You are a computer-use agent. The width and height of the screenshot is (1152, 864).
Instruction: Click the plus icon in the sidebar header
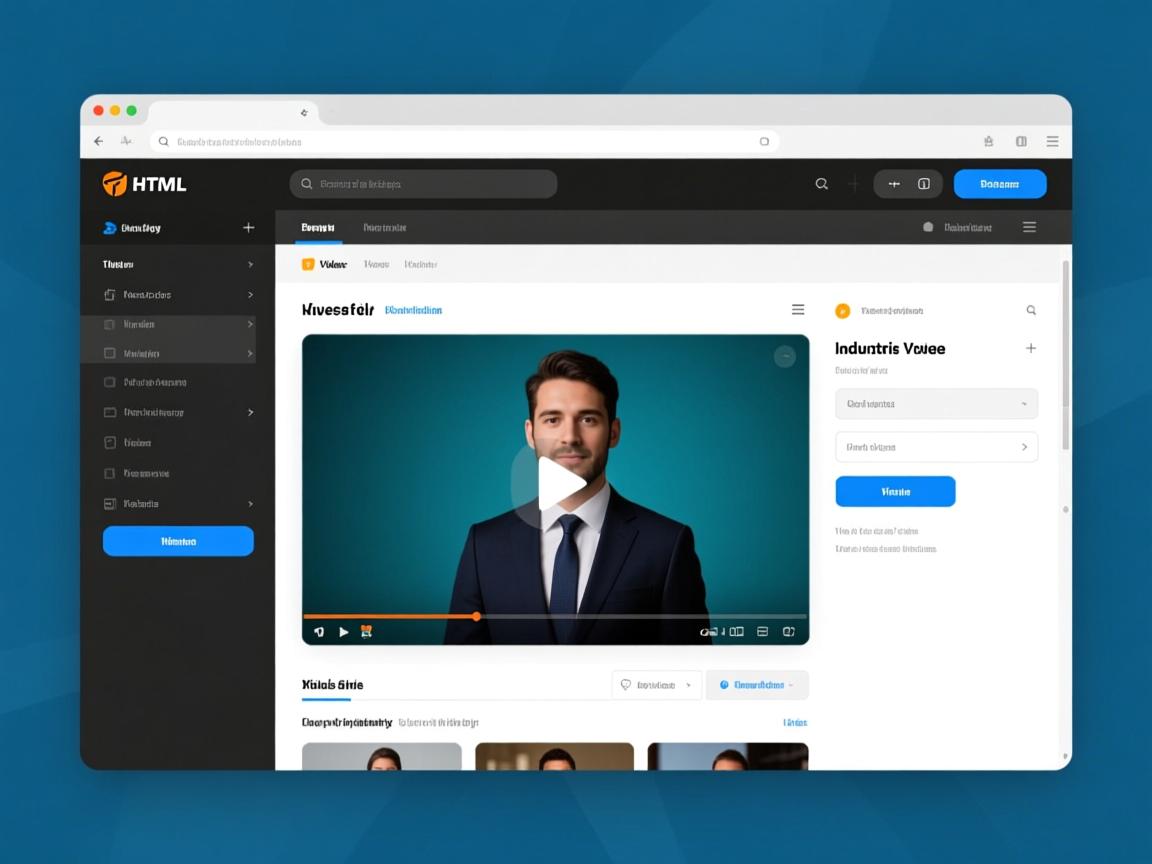pos(249,228)
